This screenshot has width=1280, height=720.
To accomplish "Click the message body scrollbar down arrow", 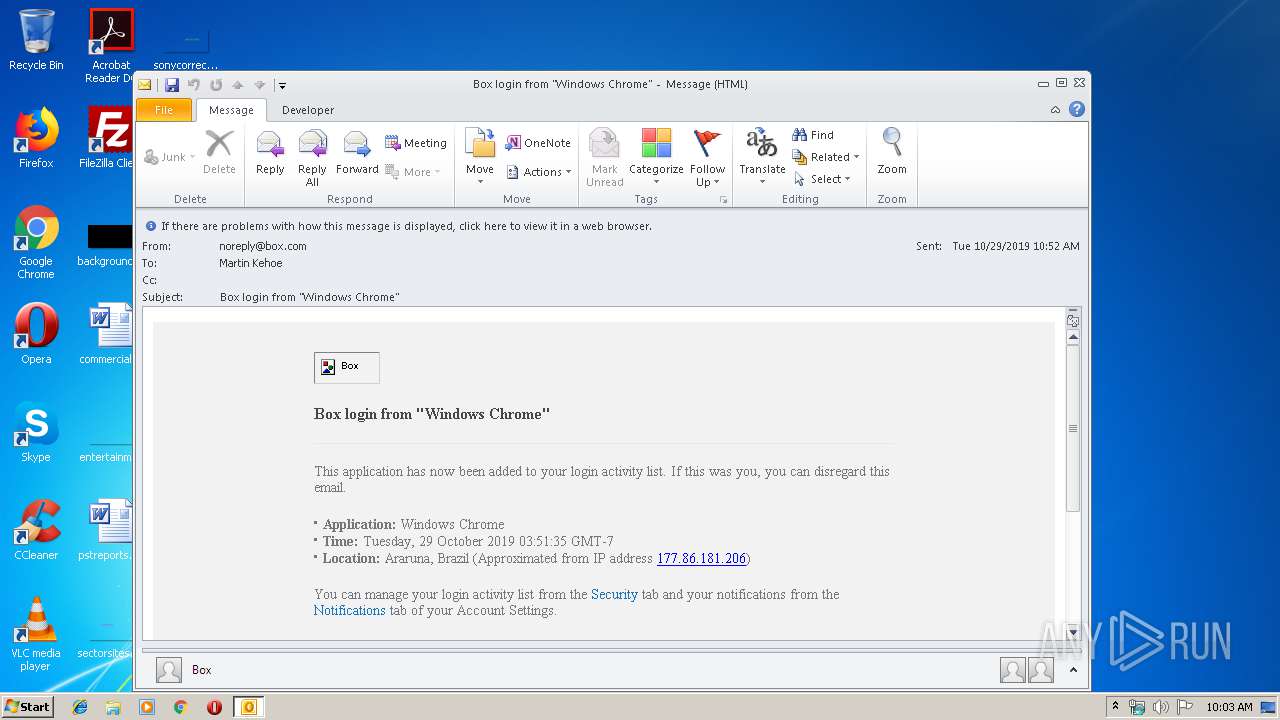I will click(x=1073, y=632).
